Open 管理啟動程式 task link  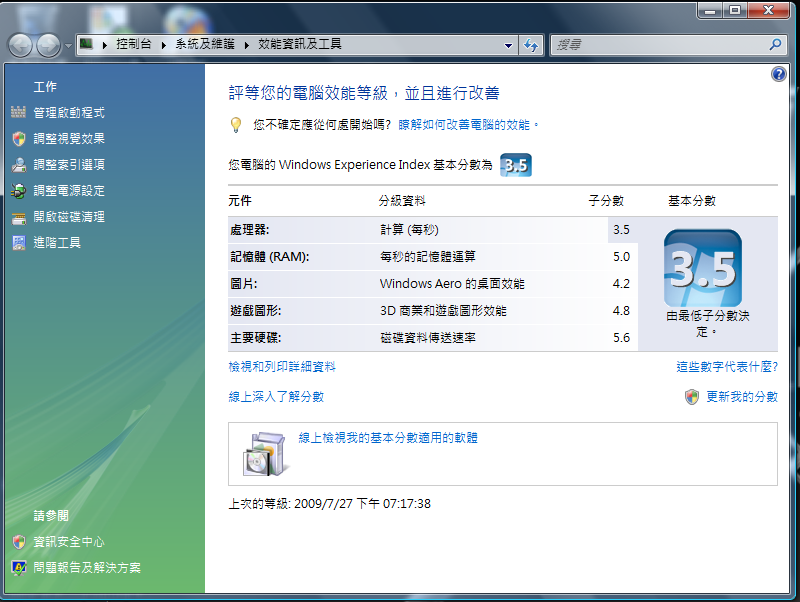(x=69, y=113)
